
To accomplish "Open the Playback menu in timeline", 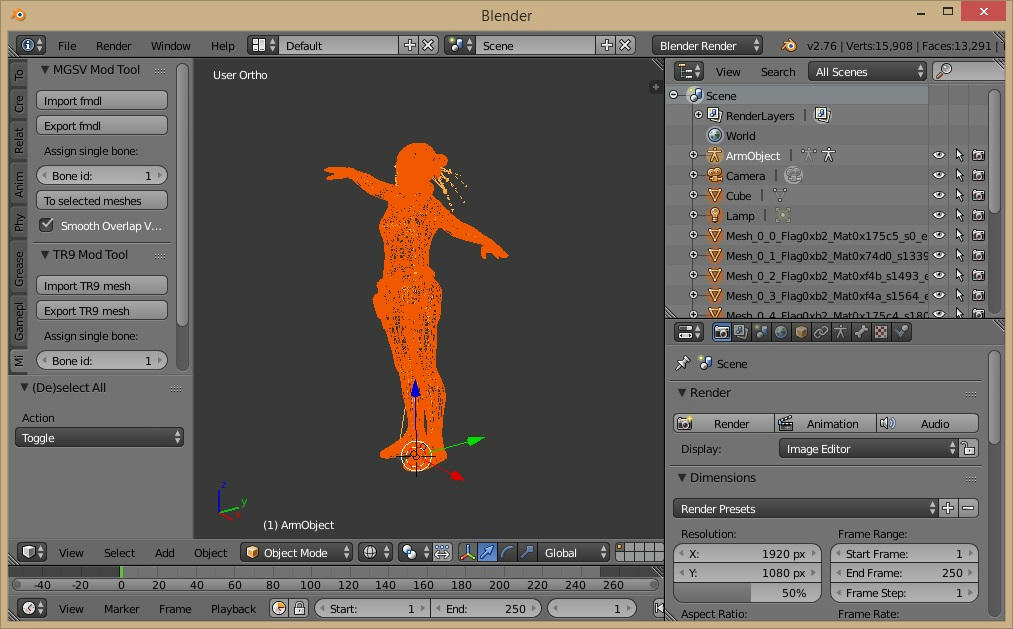I will (x=233, y=608).
